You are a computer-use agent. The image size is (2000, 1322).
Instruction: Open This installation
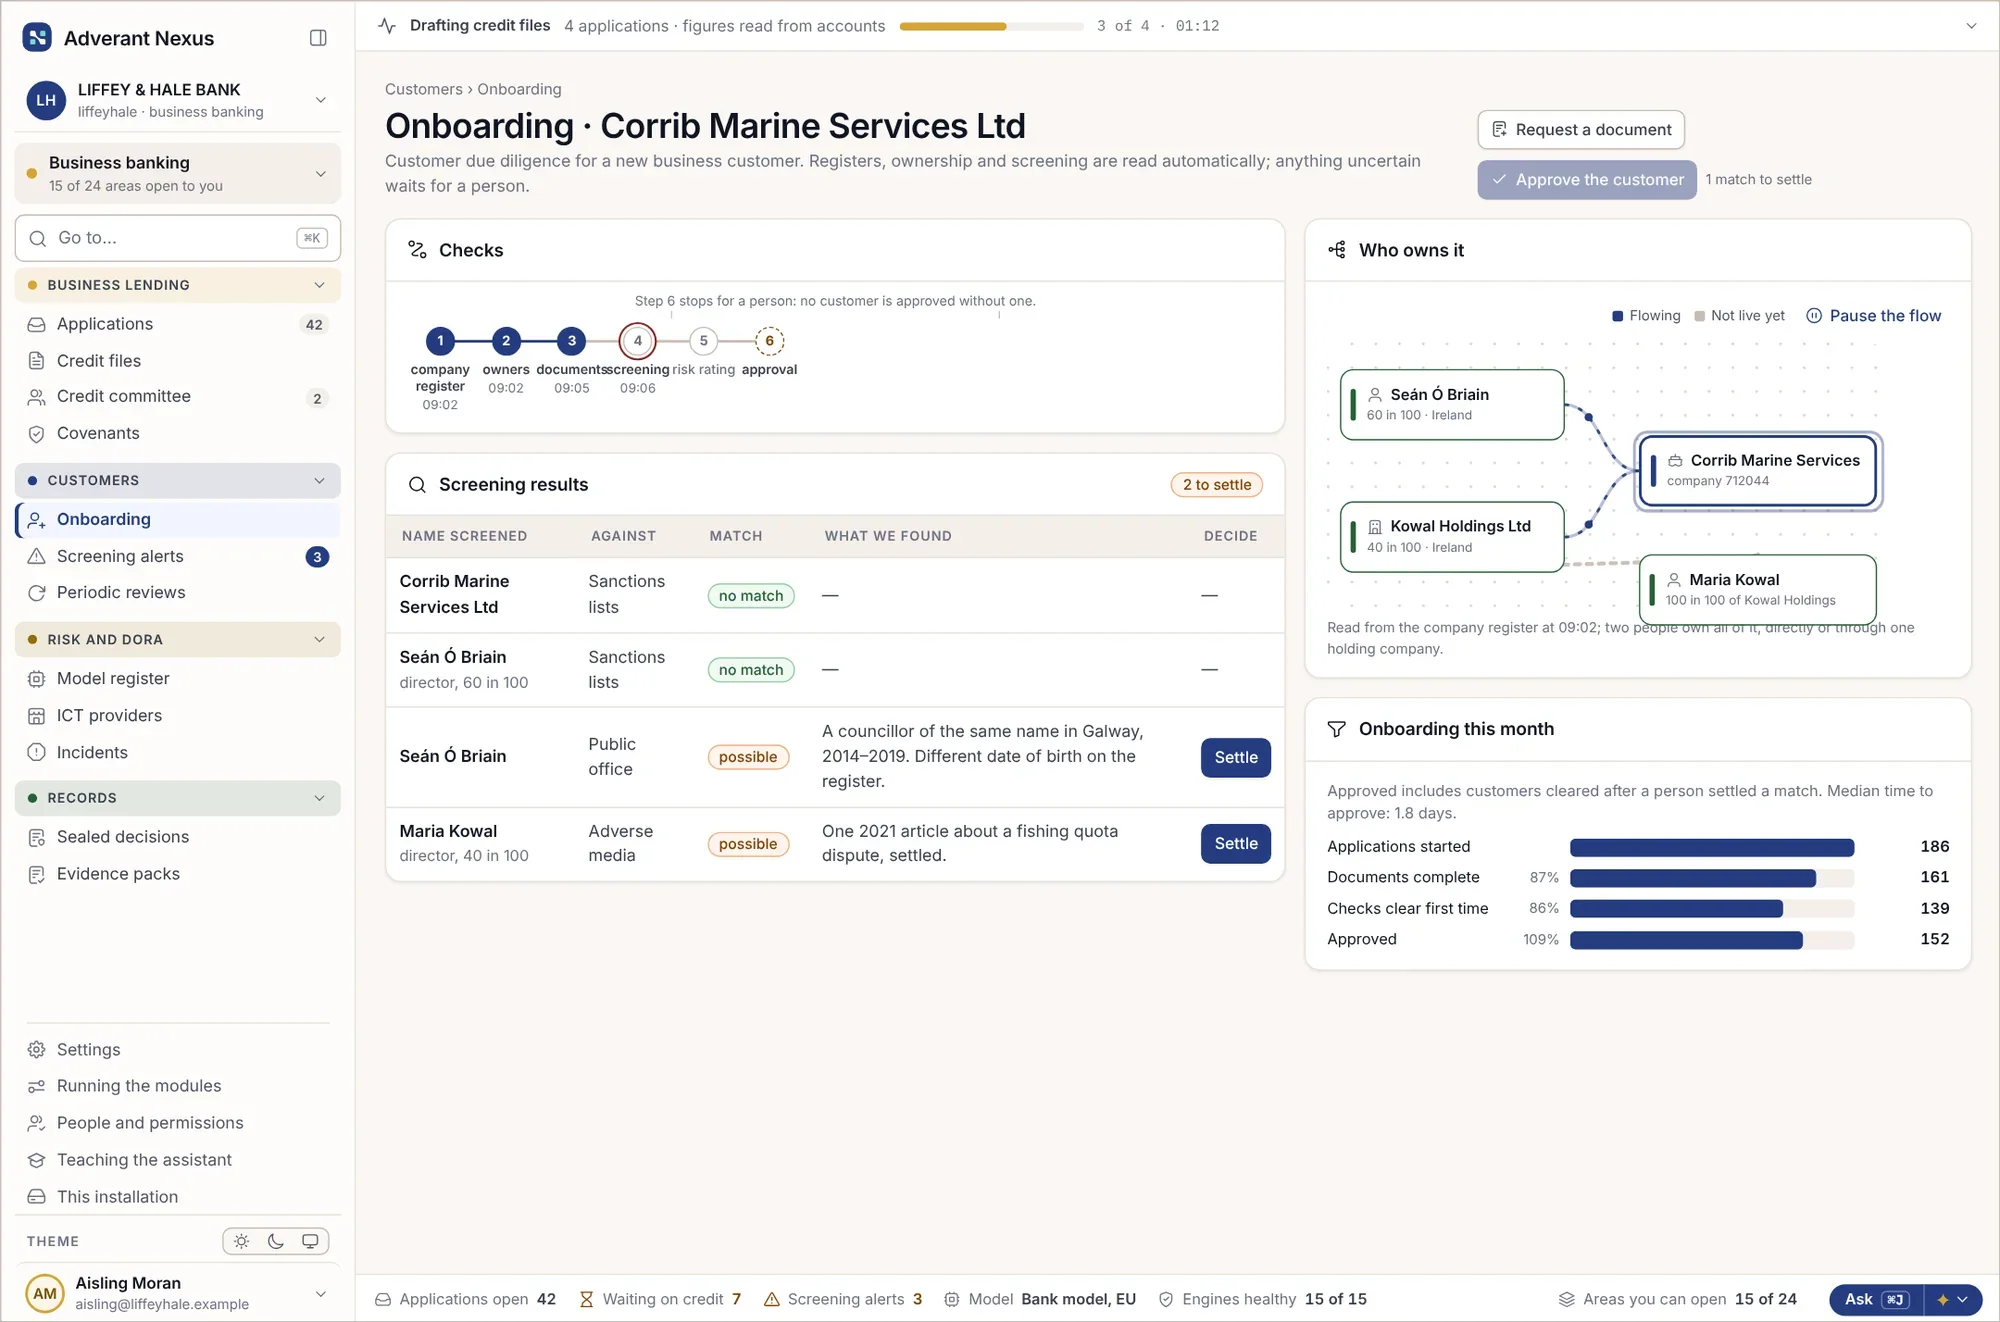178,1197
